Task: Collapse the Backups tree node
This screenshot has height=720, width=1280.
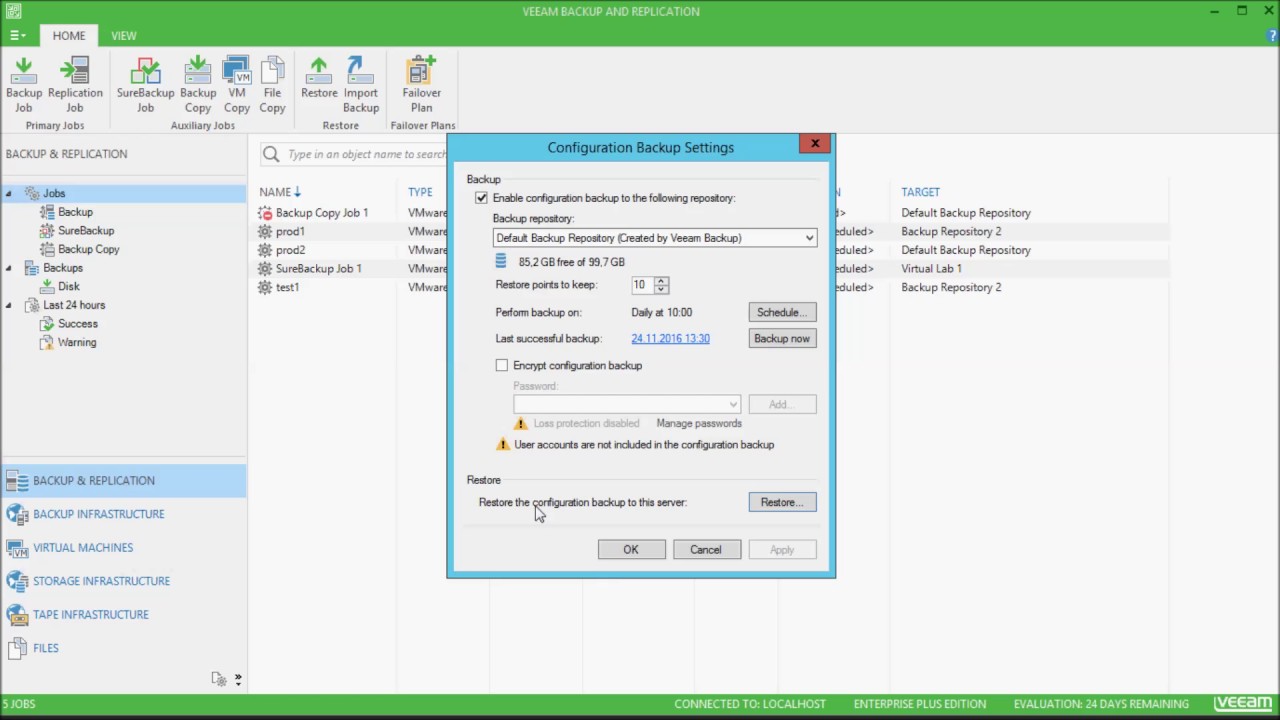Action: 9,268
